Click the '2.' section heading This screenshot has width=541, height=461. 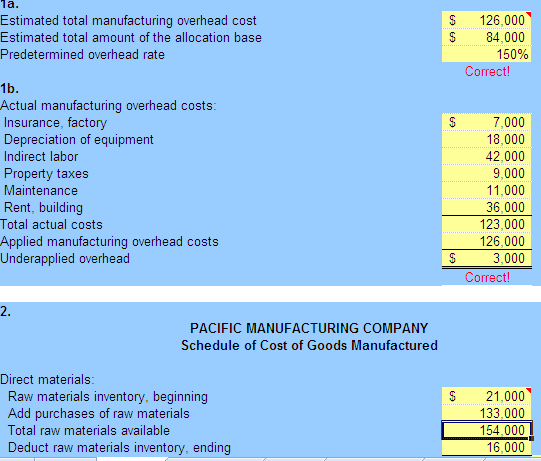point(6,311)
